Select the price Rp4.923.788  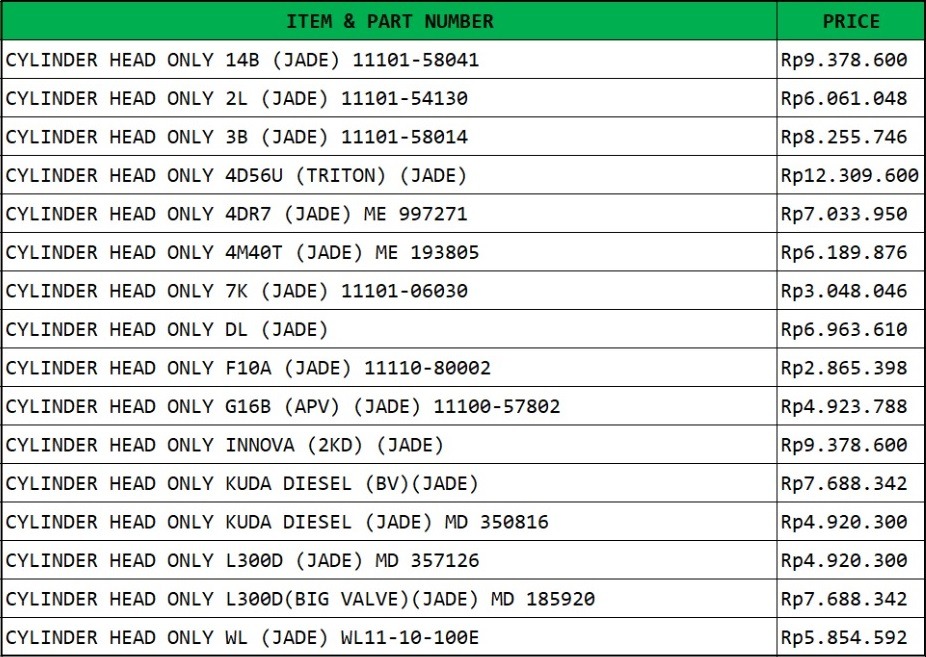[850, 406]
